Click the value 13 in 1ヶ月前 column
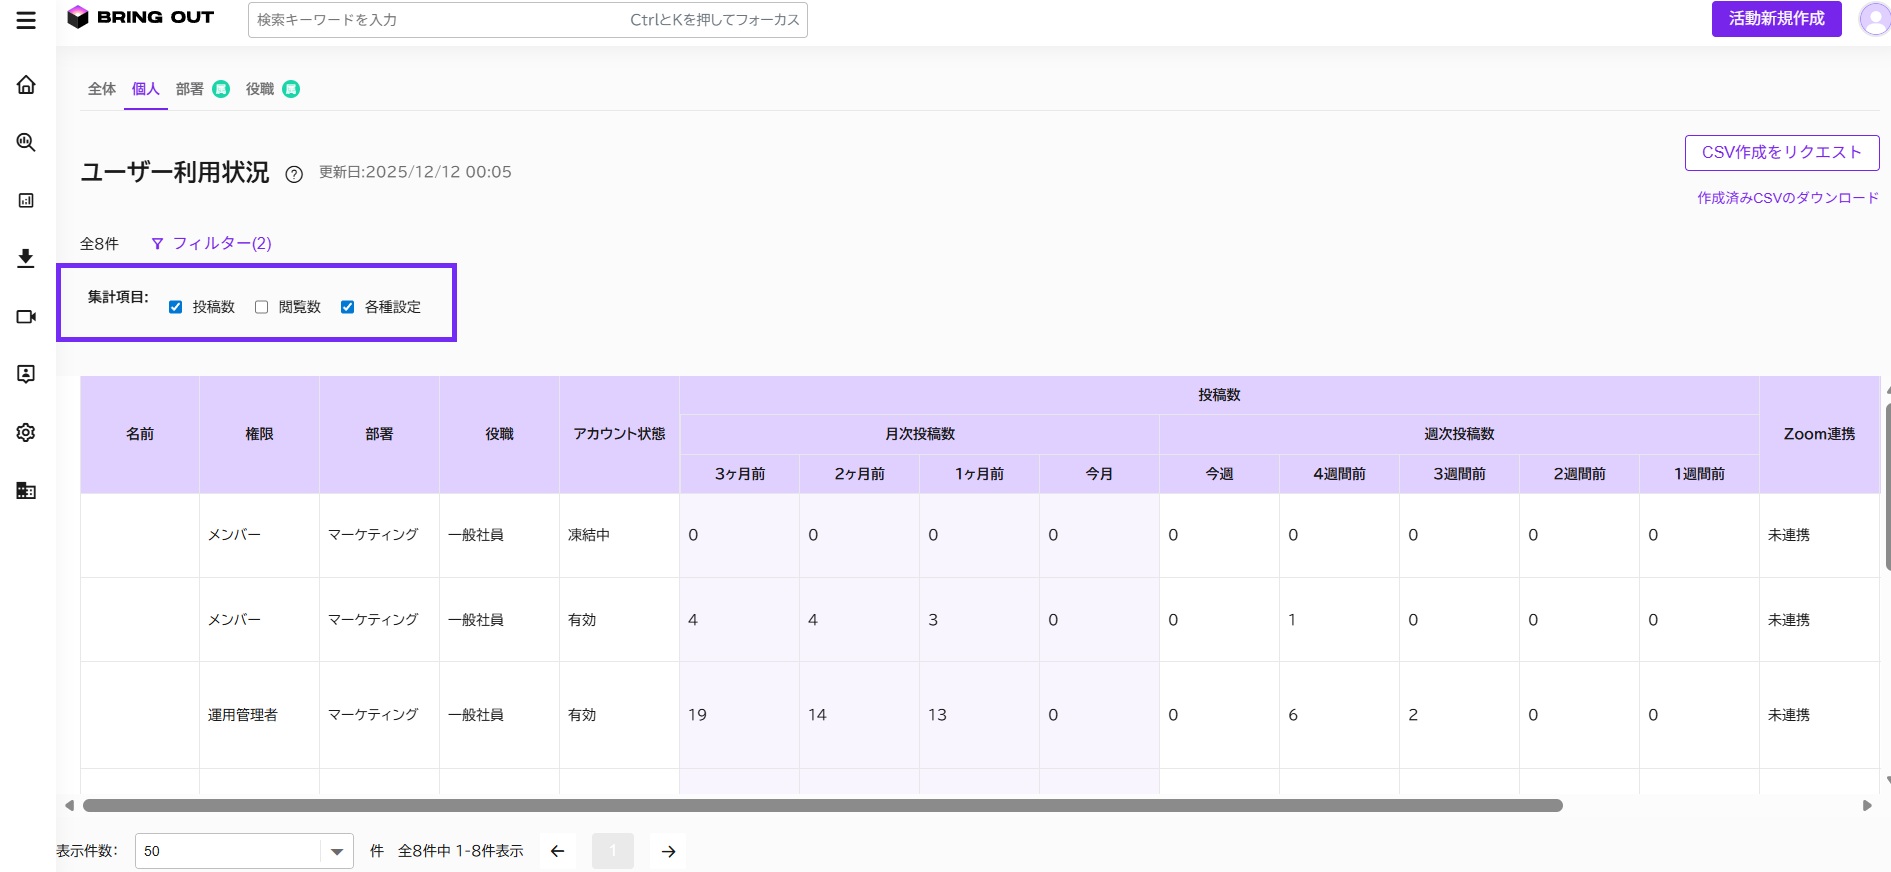 (937, 715)
